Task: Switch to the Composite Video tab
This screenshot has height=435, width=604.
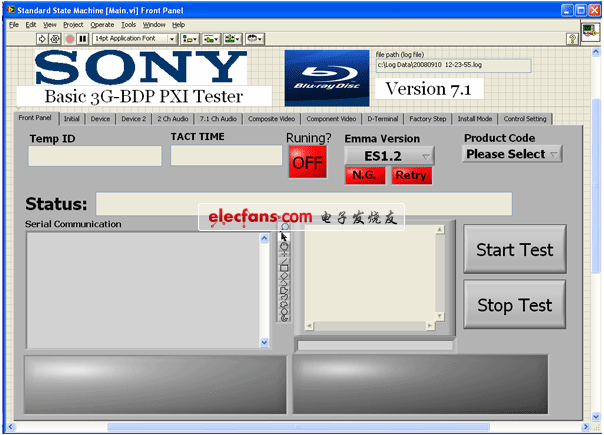Action: 270,118
